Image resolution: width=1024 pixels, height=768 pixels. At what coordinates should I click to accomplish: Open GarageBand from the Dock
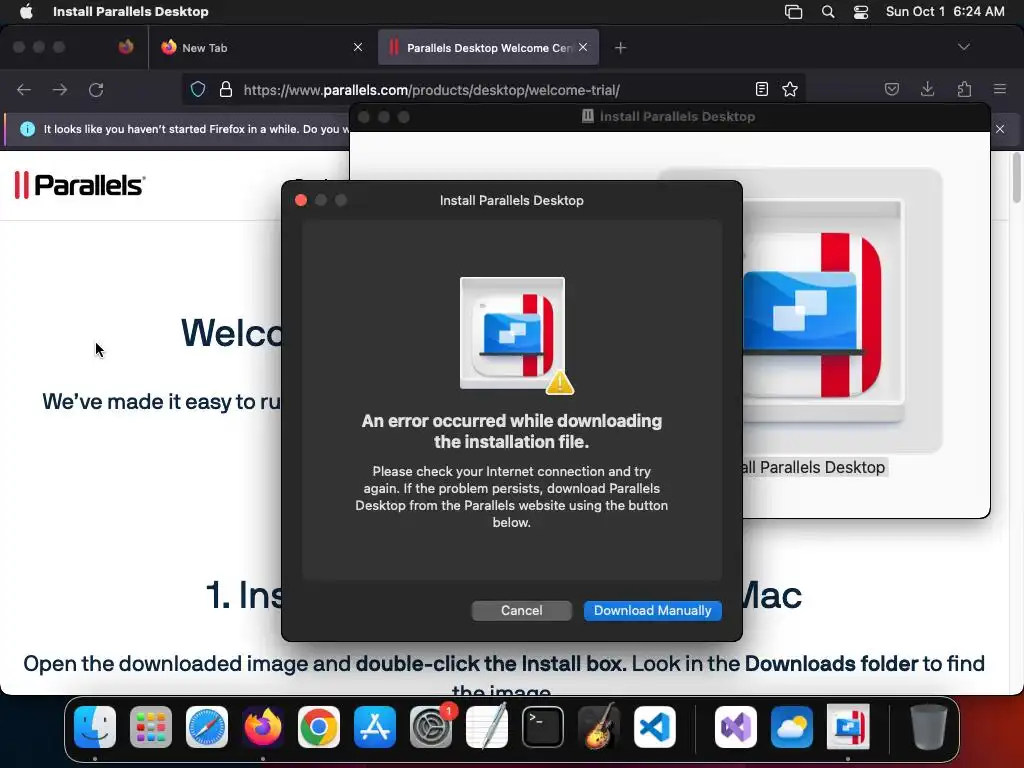[x=599, y=727]
